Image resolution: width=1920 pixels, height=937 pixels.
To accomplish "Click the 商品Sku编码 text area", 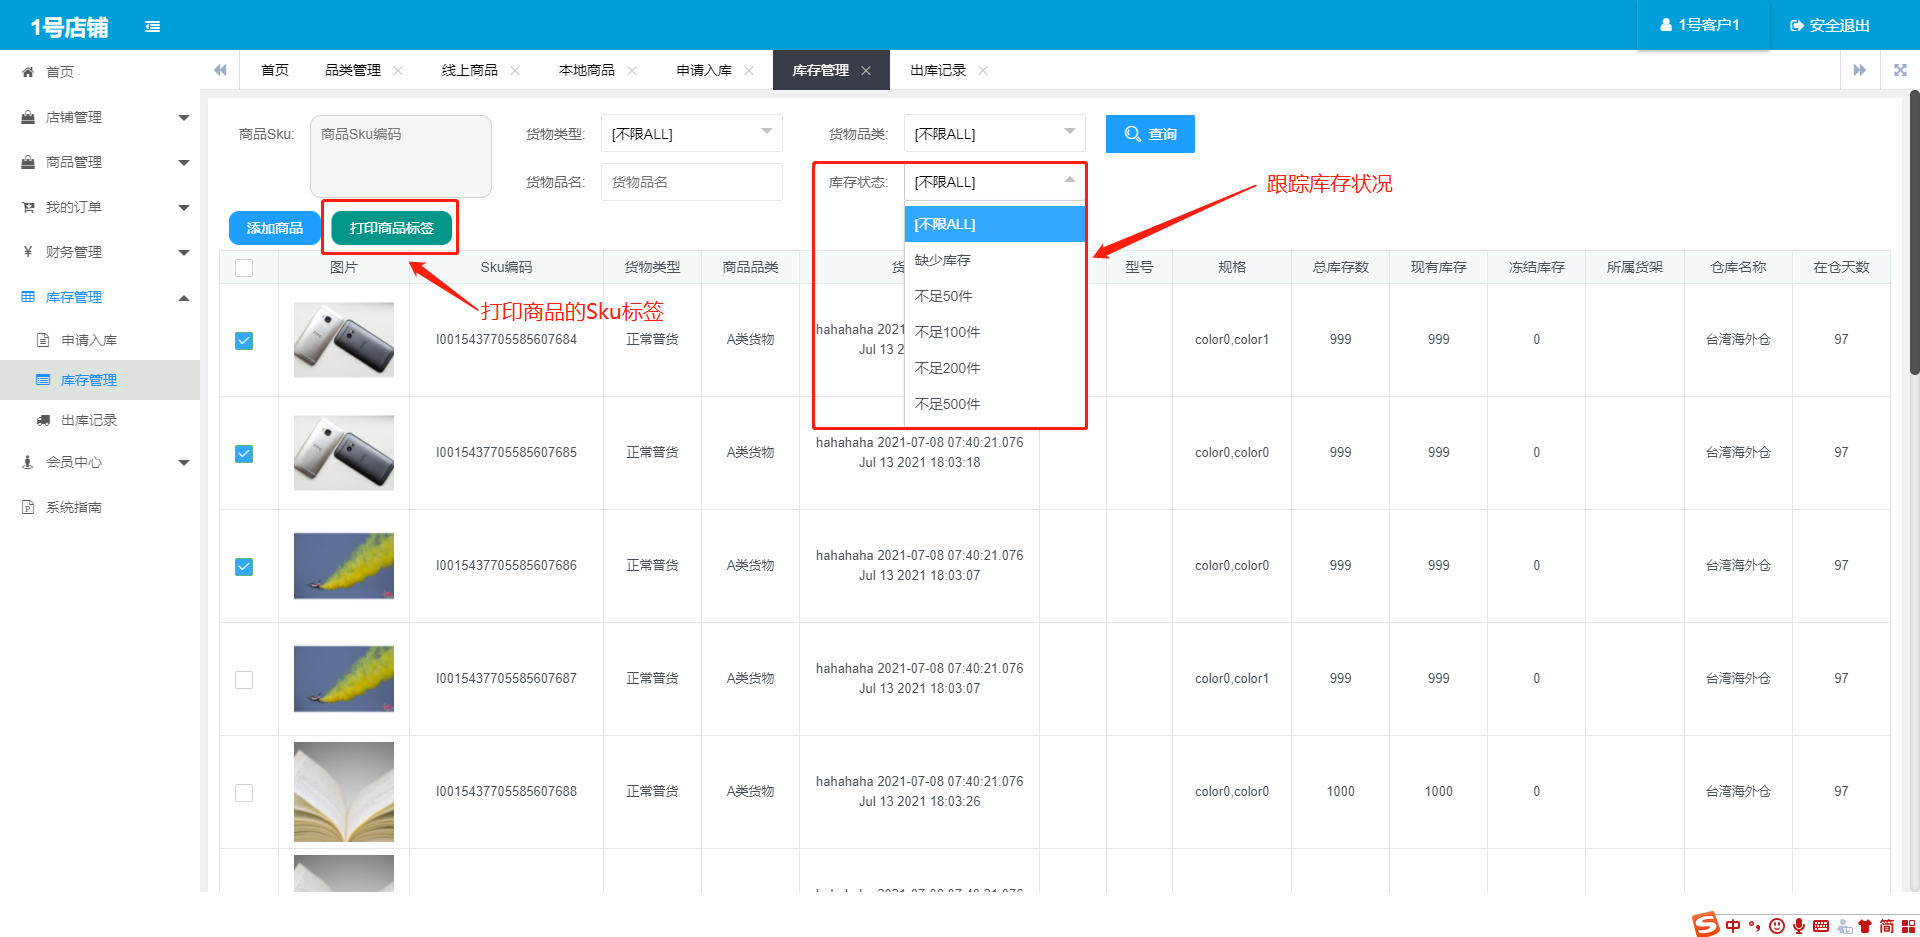I will [401, 156].
